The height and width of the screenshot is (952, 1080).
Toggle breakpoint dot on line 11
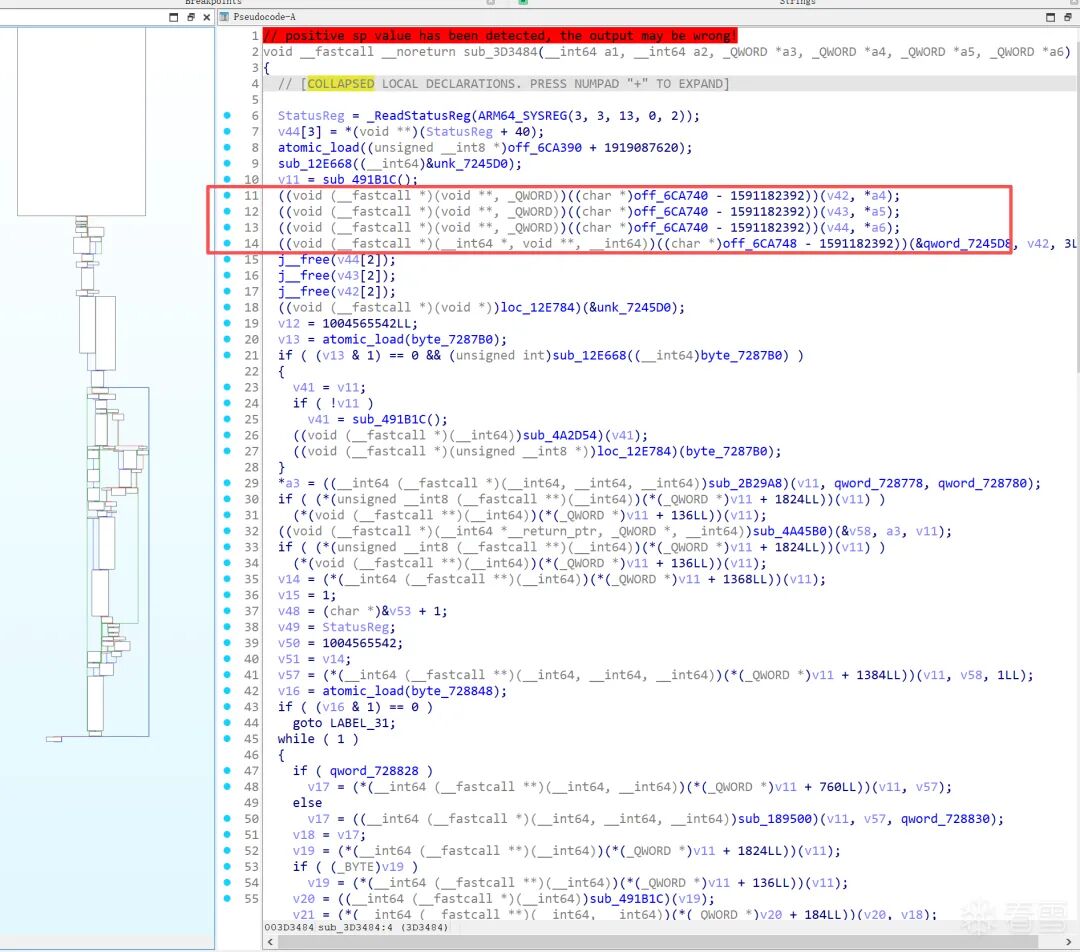[227, 196]
